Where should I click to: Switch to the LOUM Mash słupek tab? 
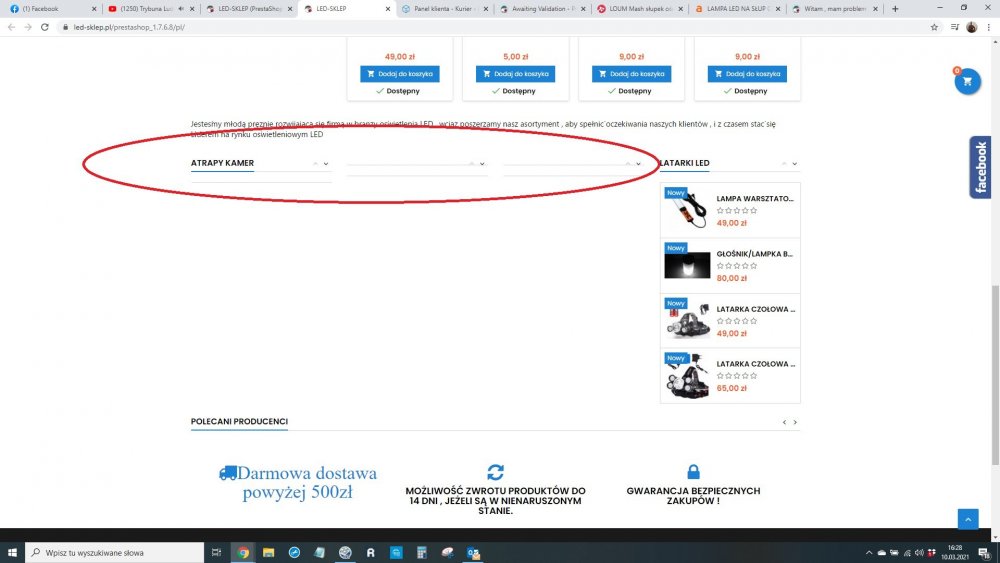point(639,9)
